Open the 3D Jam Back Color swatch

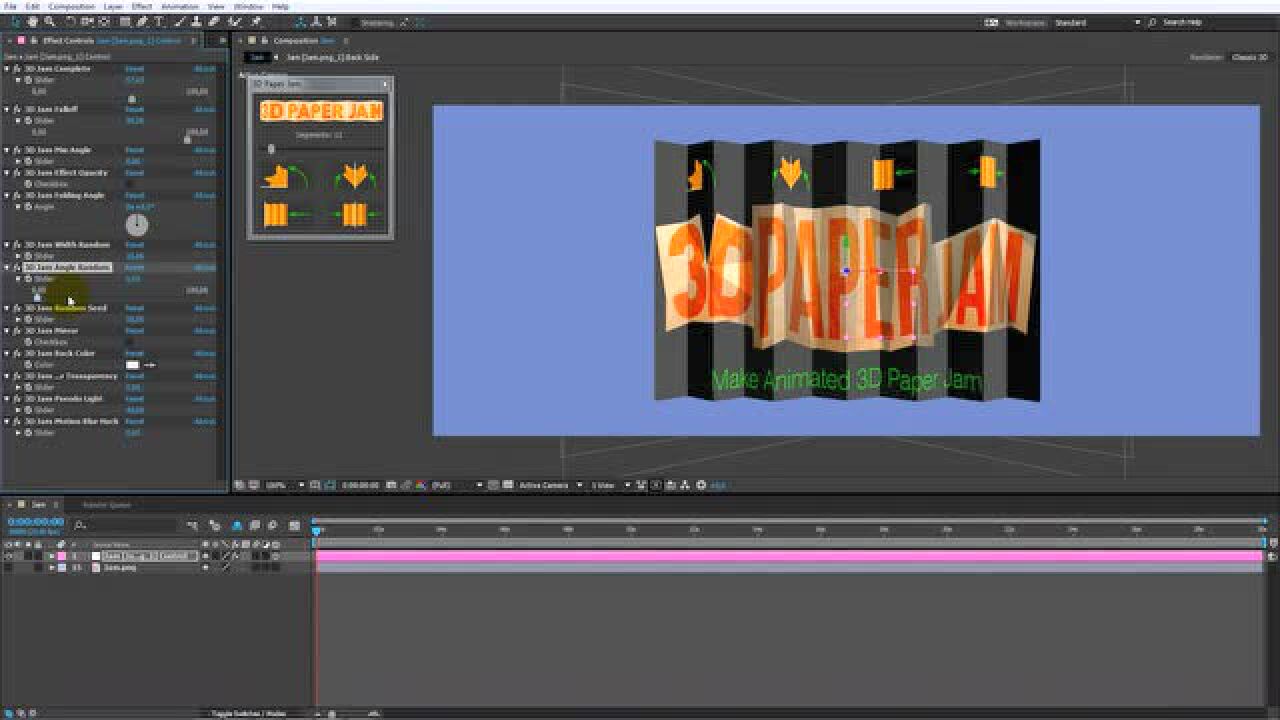tap(132, 365)
